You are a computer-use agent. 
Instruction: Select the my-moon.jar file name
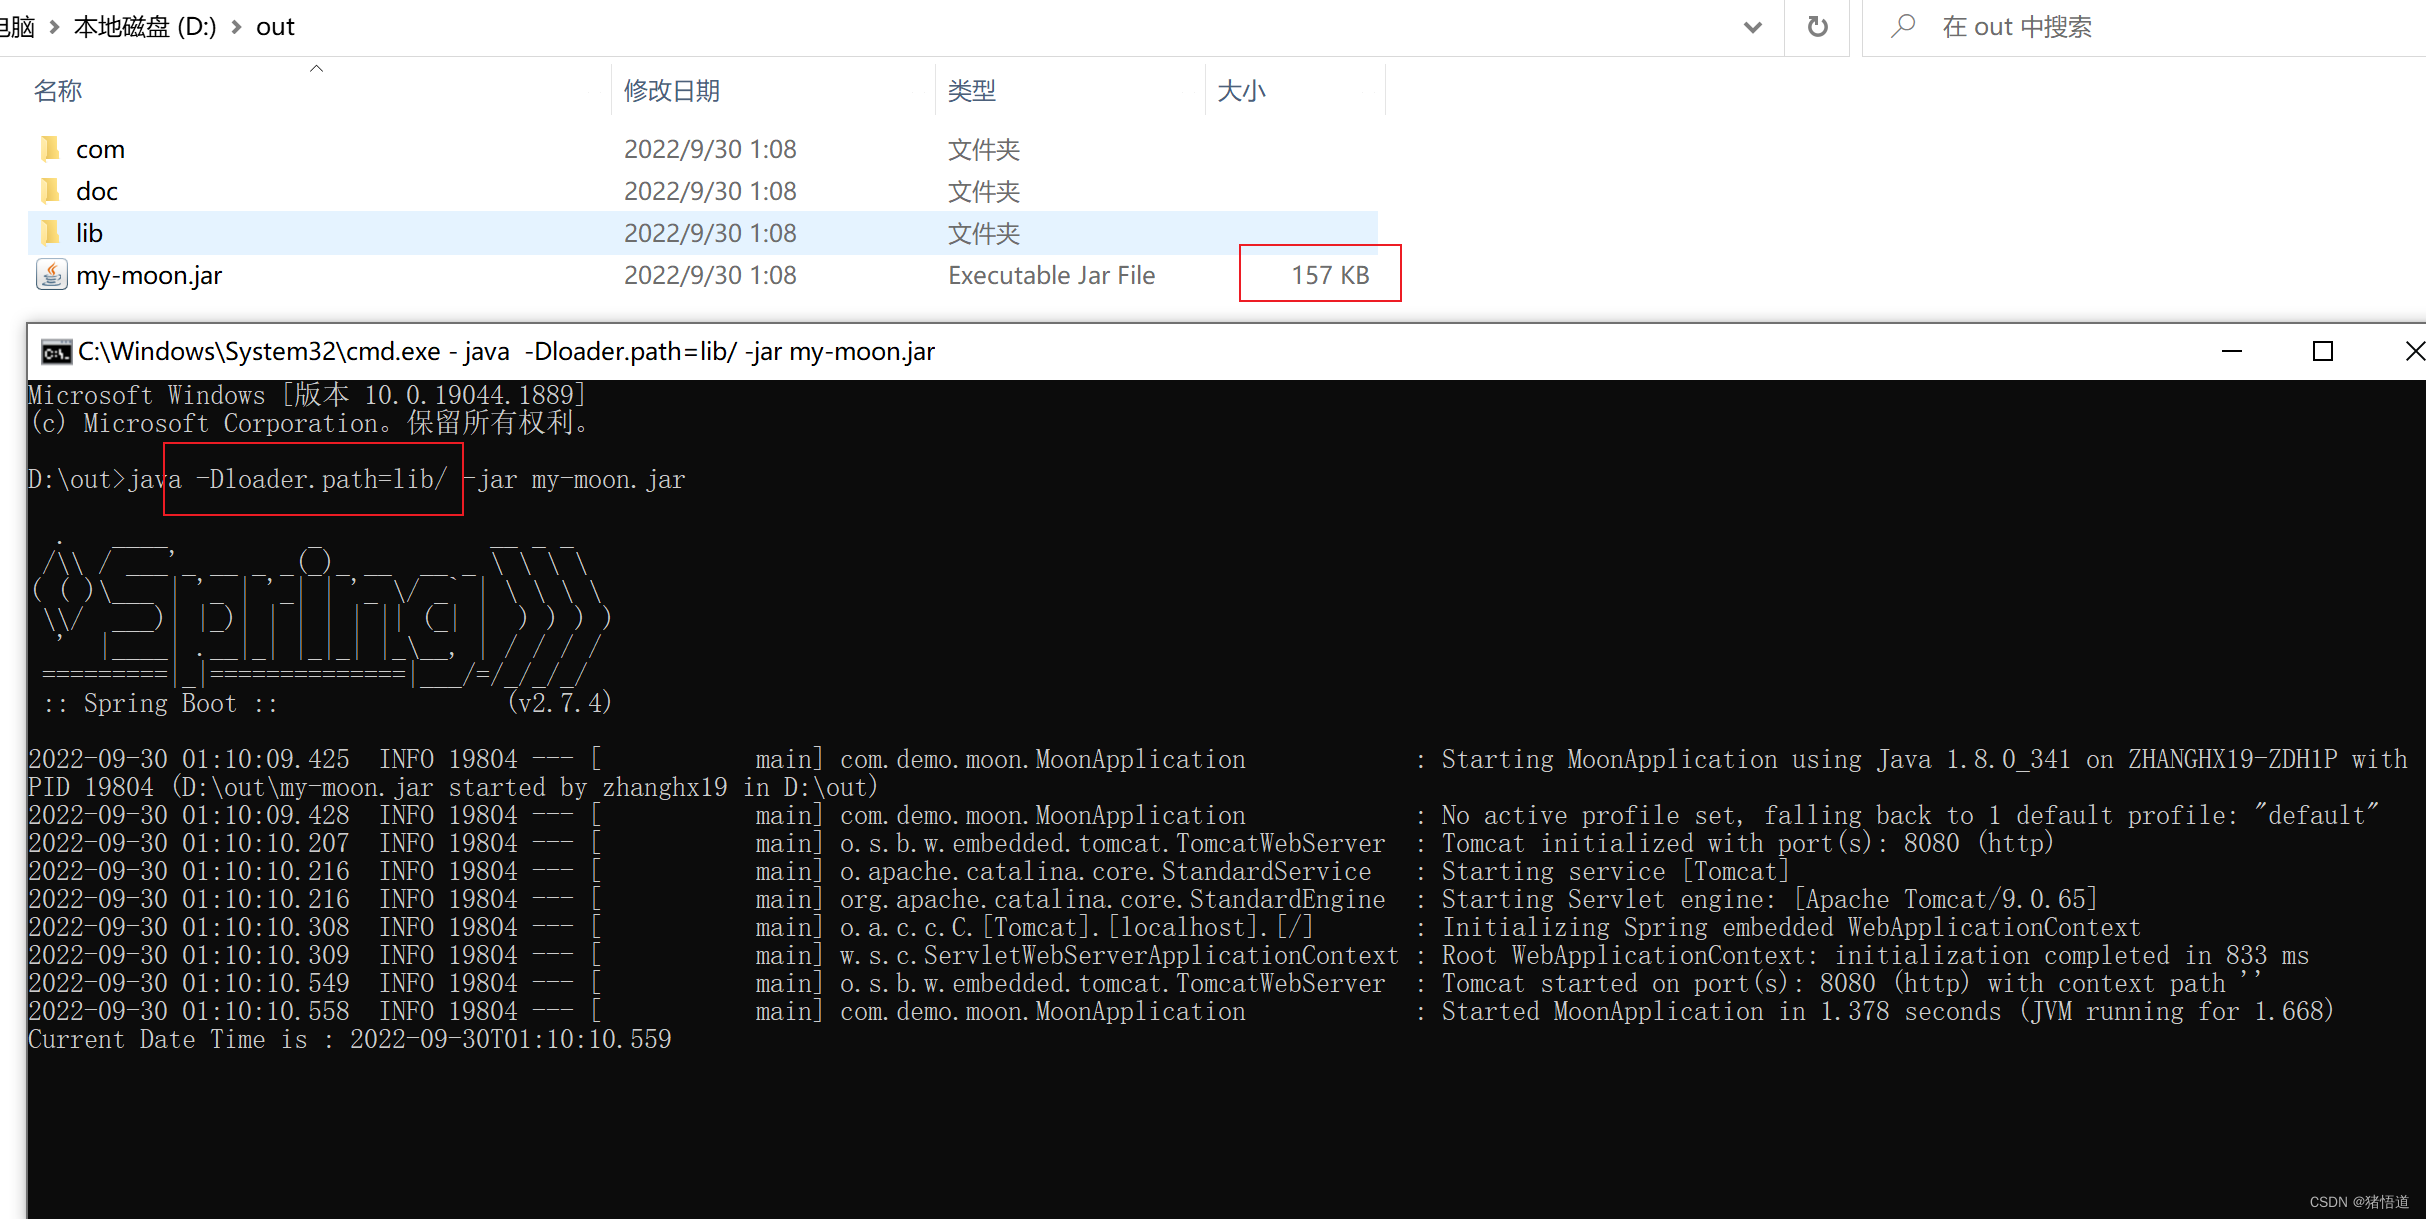click(x=149, y=275)
